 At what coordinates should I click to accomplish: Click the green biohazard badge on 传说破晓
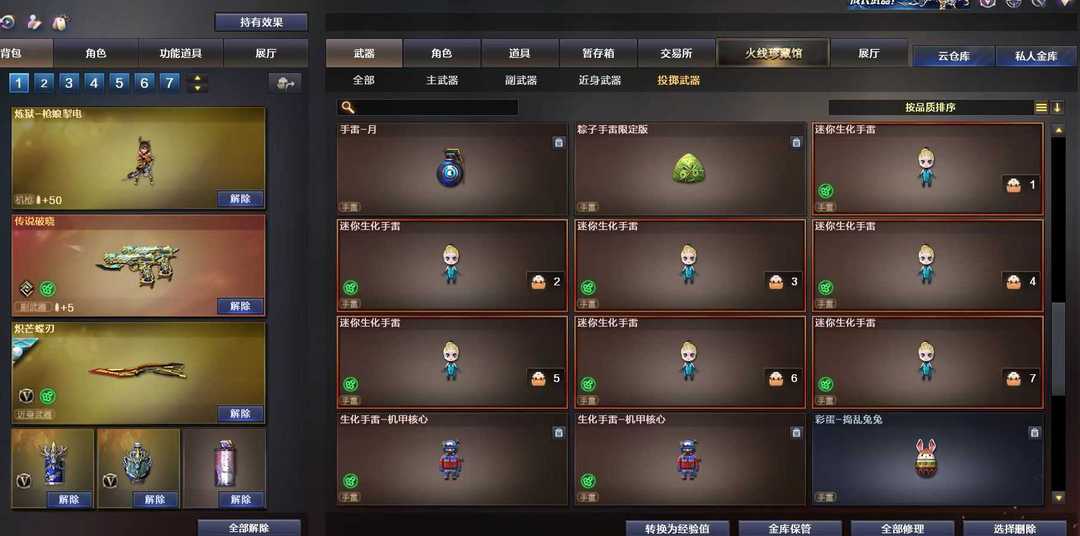(48, 289)
